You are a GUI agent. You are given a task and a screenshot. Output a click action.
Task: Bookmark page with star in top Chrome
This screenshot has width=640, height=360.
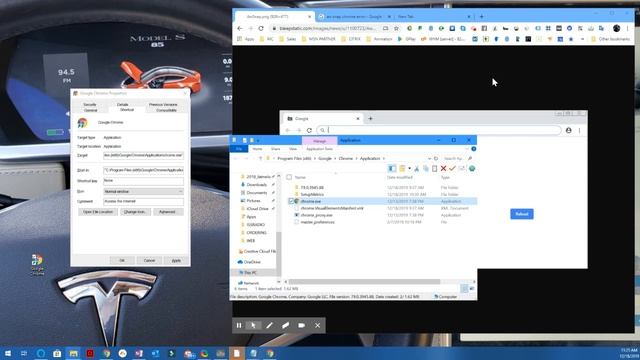pos(396,28)
